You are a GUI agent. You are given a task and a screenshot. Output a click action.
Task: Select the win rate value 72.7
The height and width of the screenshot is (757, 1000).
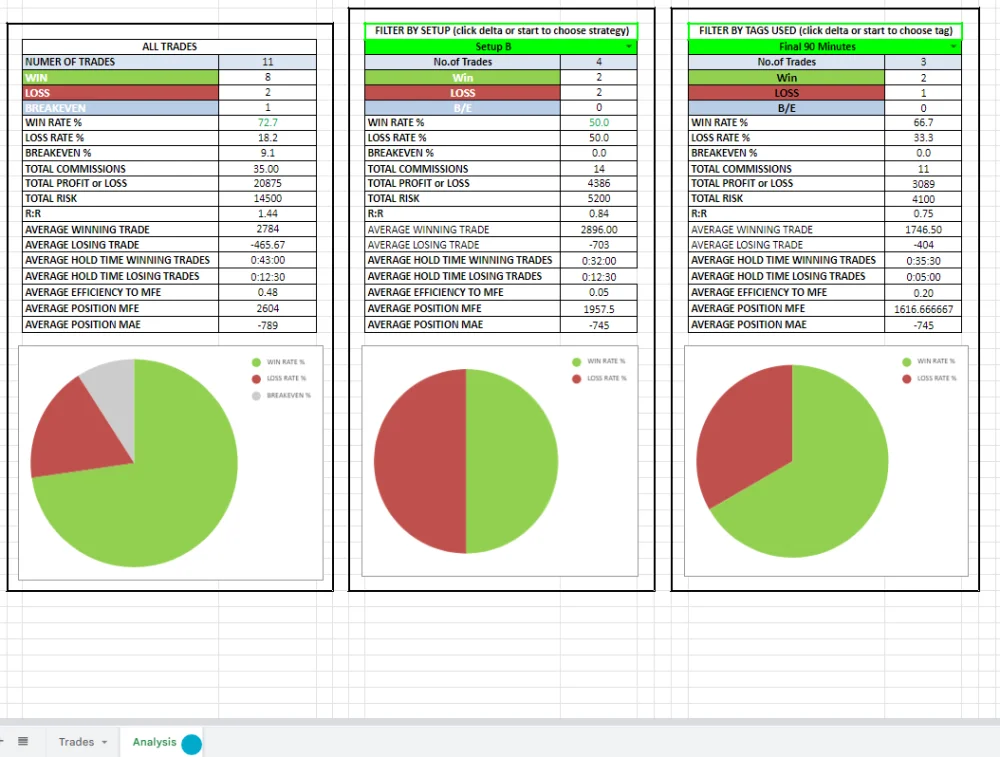point(267,122)
